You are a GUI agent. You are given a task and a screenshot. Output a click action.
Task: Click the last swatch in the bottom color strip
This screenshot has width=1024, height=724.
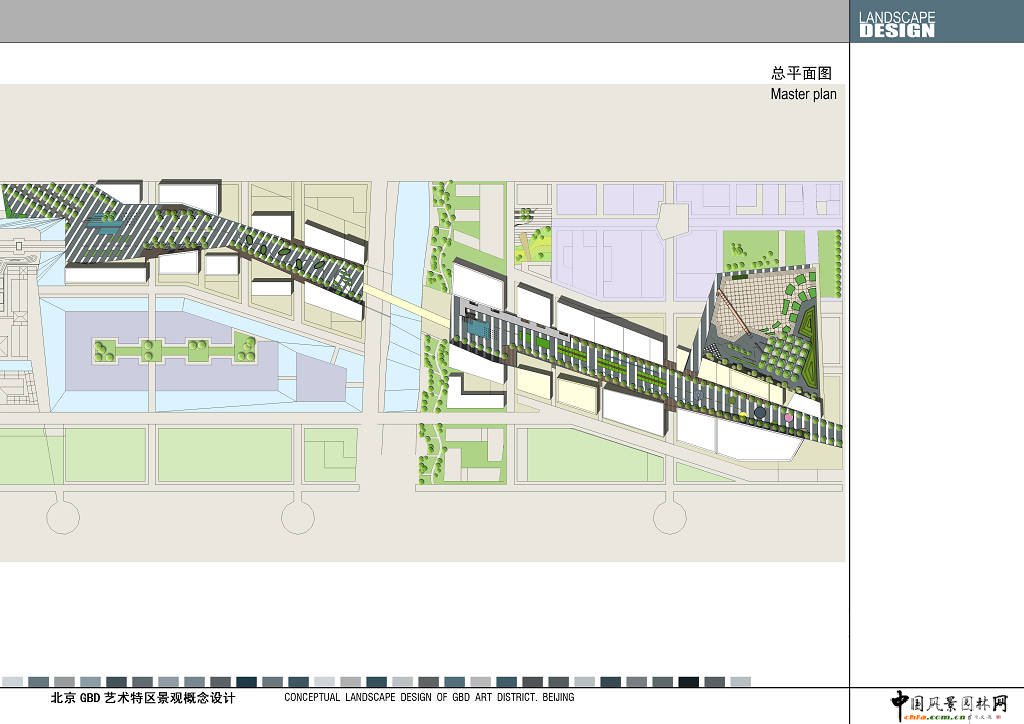740,682
